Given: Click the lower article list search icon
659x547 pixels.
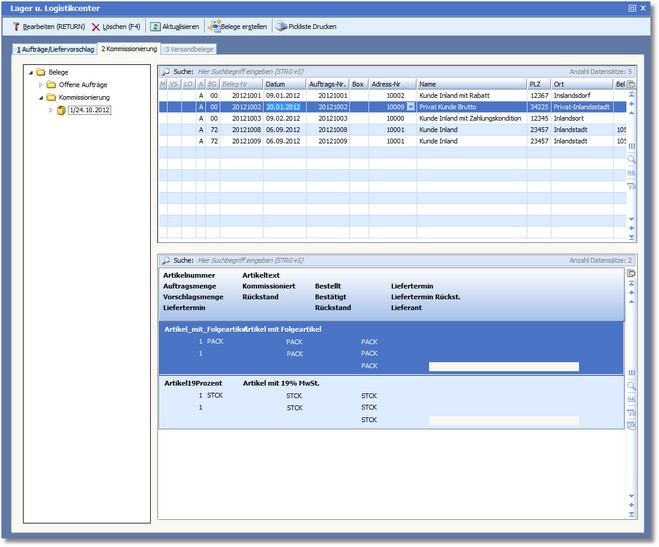Looking at the screenshot, I should pos(165,260).
